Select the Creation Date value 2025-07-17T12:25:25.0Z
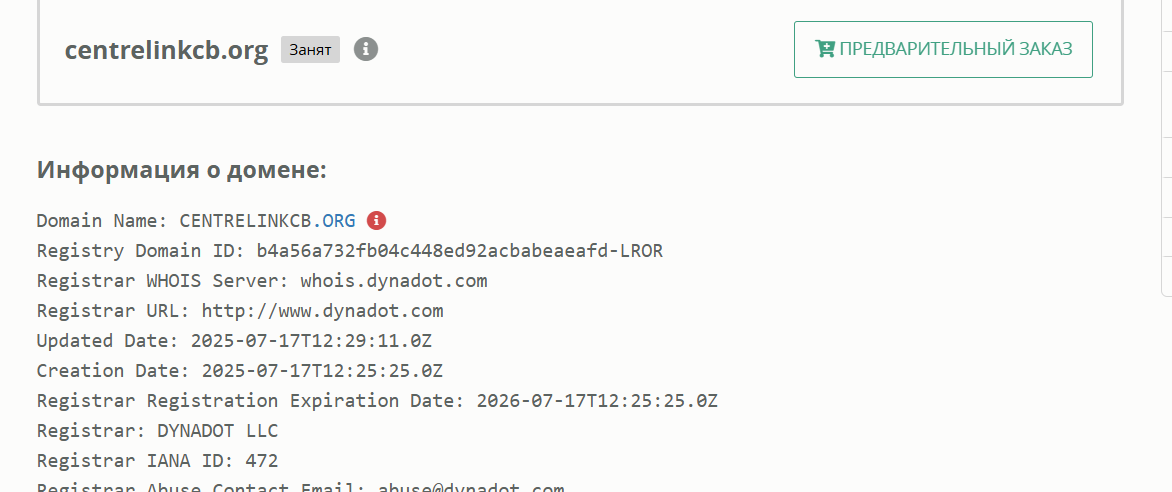Viewport: 1172px width, 492px height. (322, 371)
